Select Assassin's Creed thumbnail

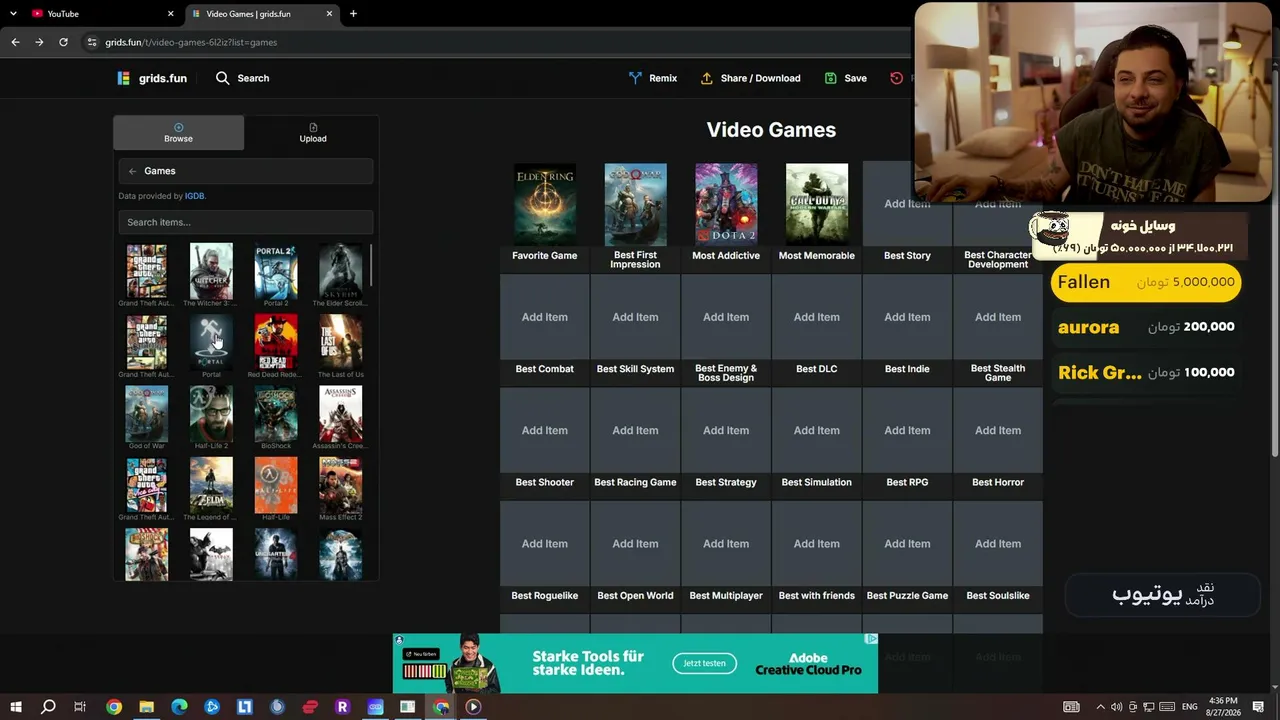pos(340,414)
